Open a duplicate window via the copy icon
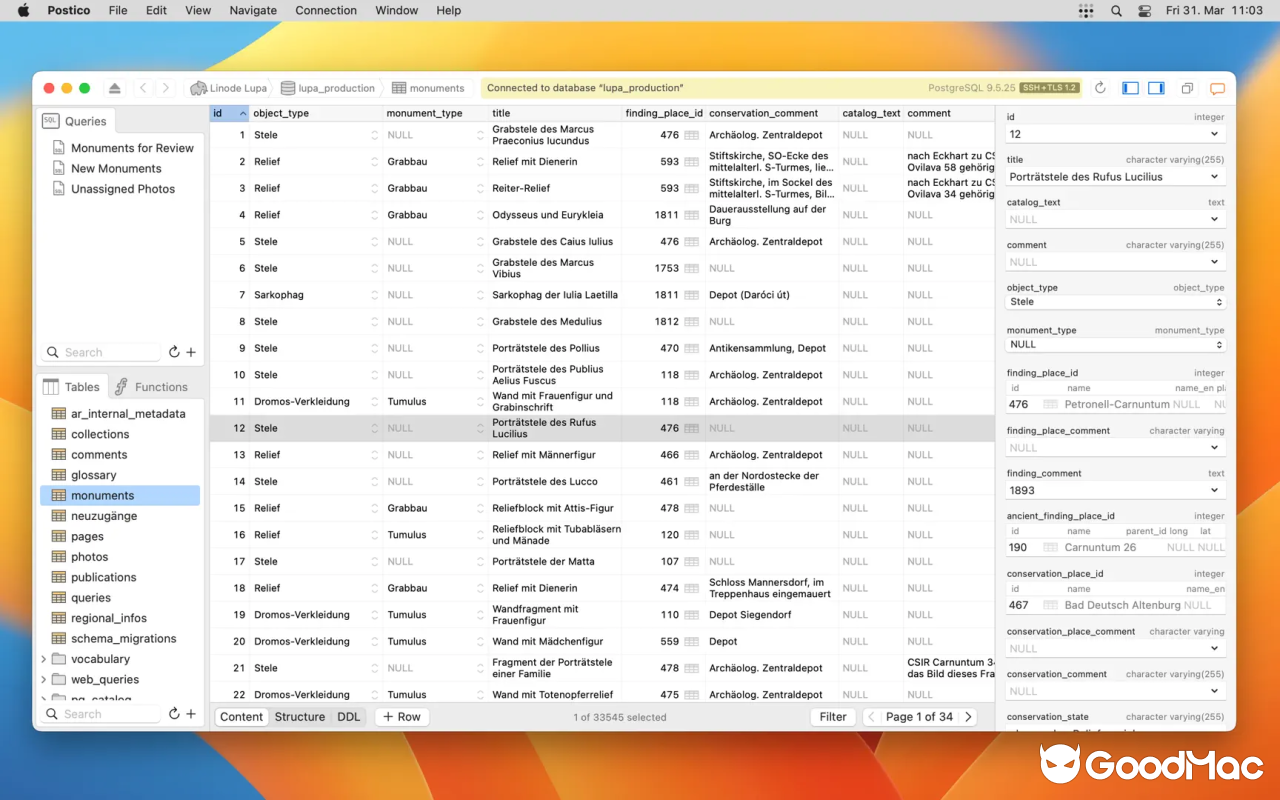Image resolution: width=1280 pixels, height=800 pixels. pos(1187,87)
